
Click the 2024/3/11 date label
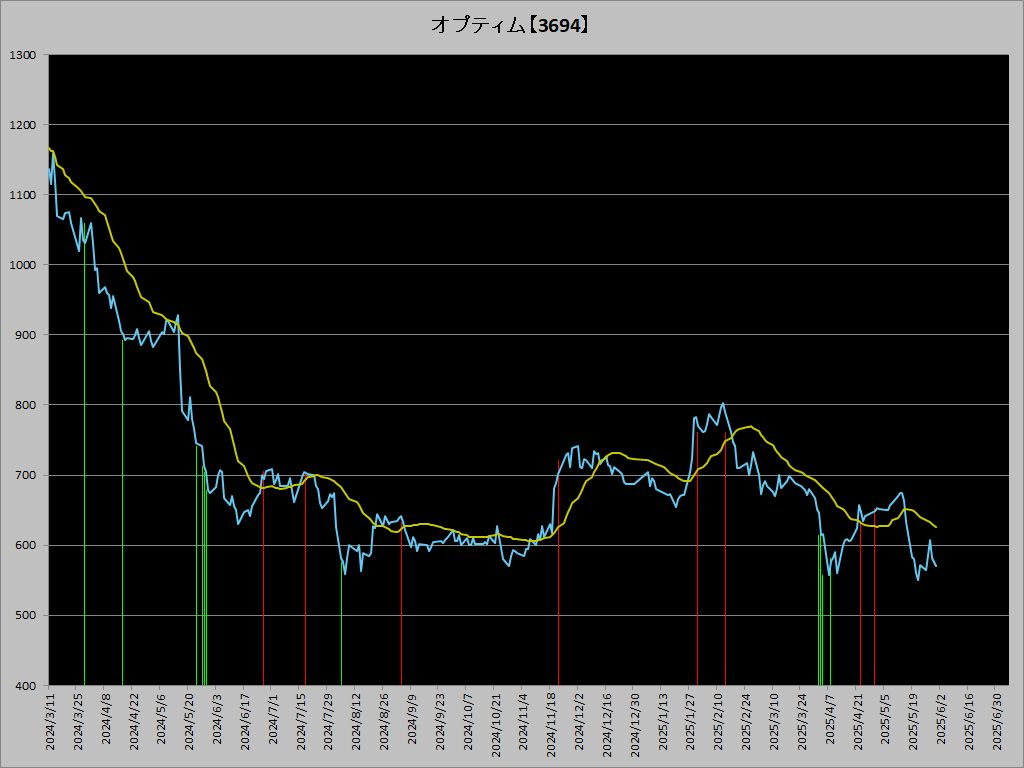click(50, 720)
